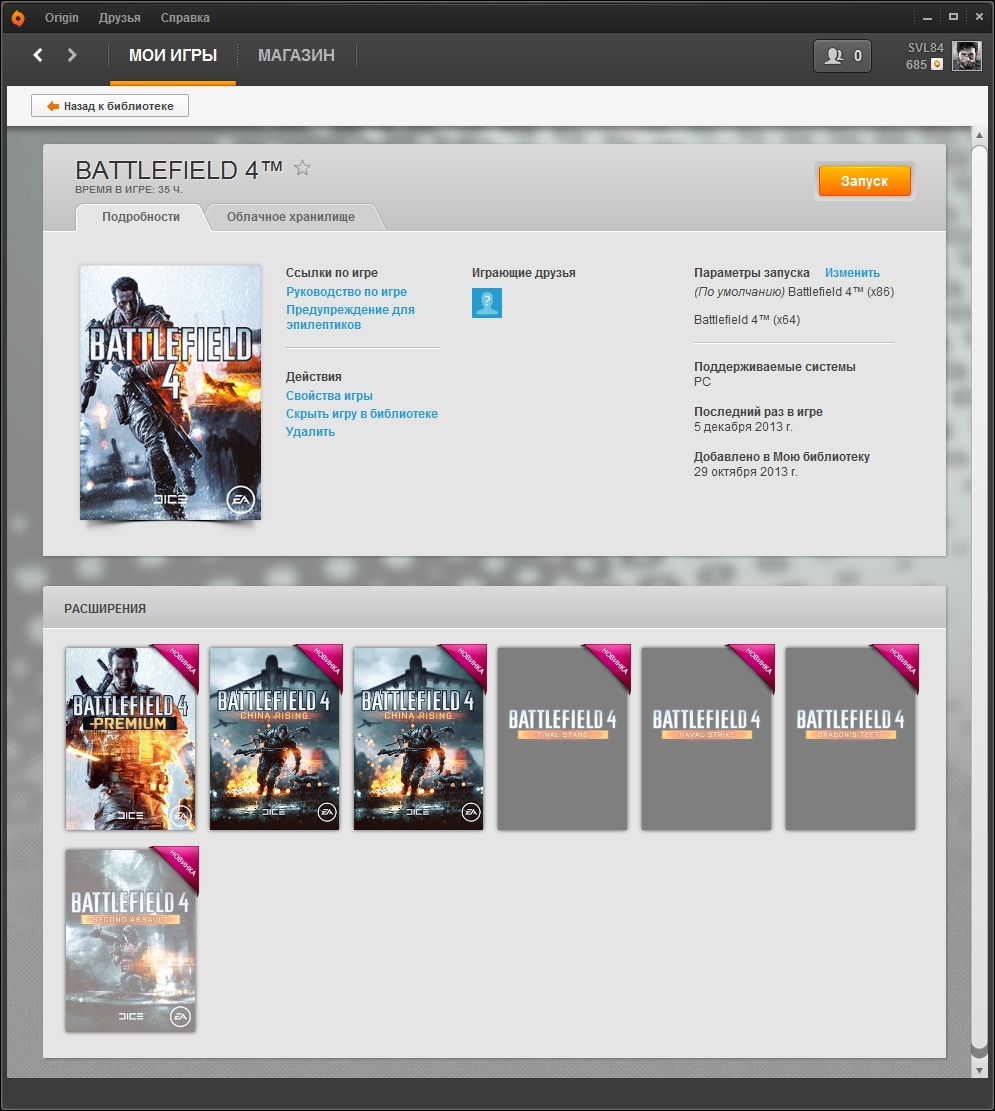Image resolution: width=995 pixels, height=1111 pixels.
Task: Open the friends online counter button
Action: [x=842, y=55]
